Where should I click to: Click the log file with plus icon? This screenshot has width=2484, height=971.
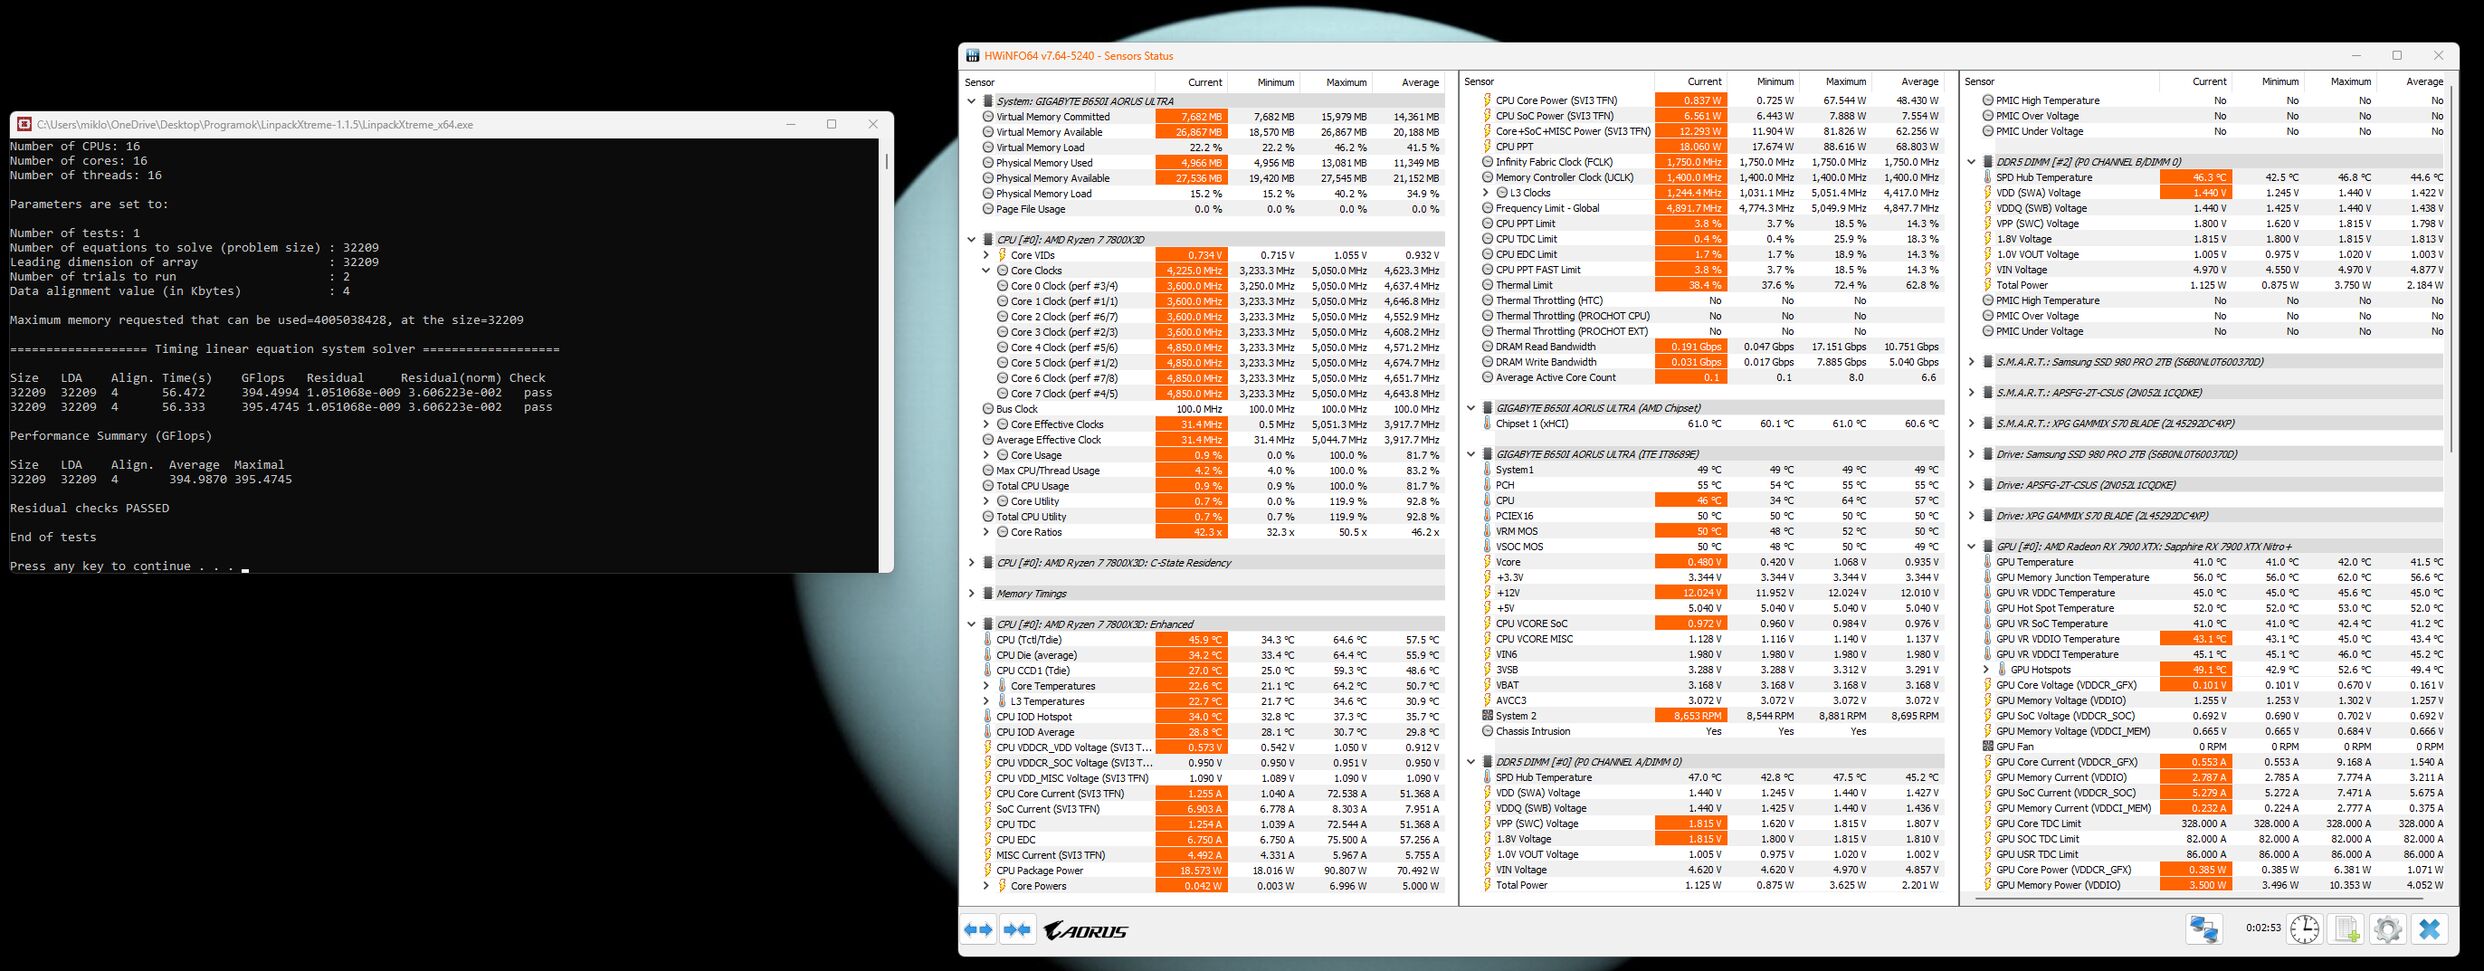[x=2346, y=929]
